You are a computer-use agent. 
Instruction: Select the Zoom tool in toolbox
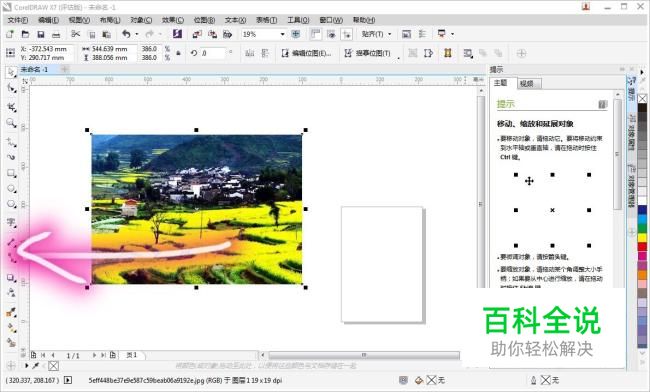tap(11, 123)
